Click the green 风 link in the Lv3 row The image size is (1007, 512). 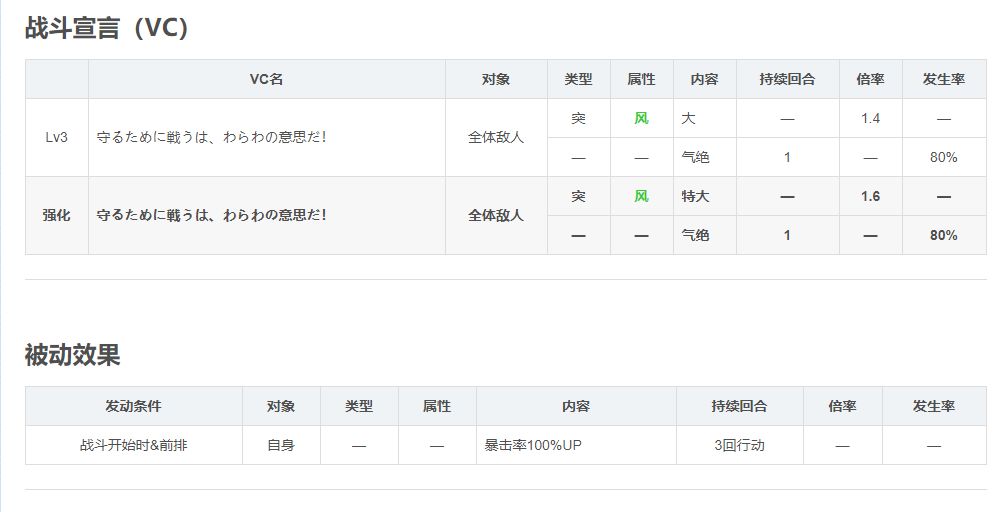coord(641,118)
